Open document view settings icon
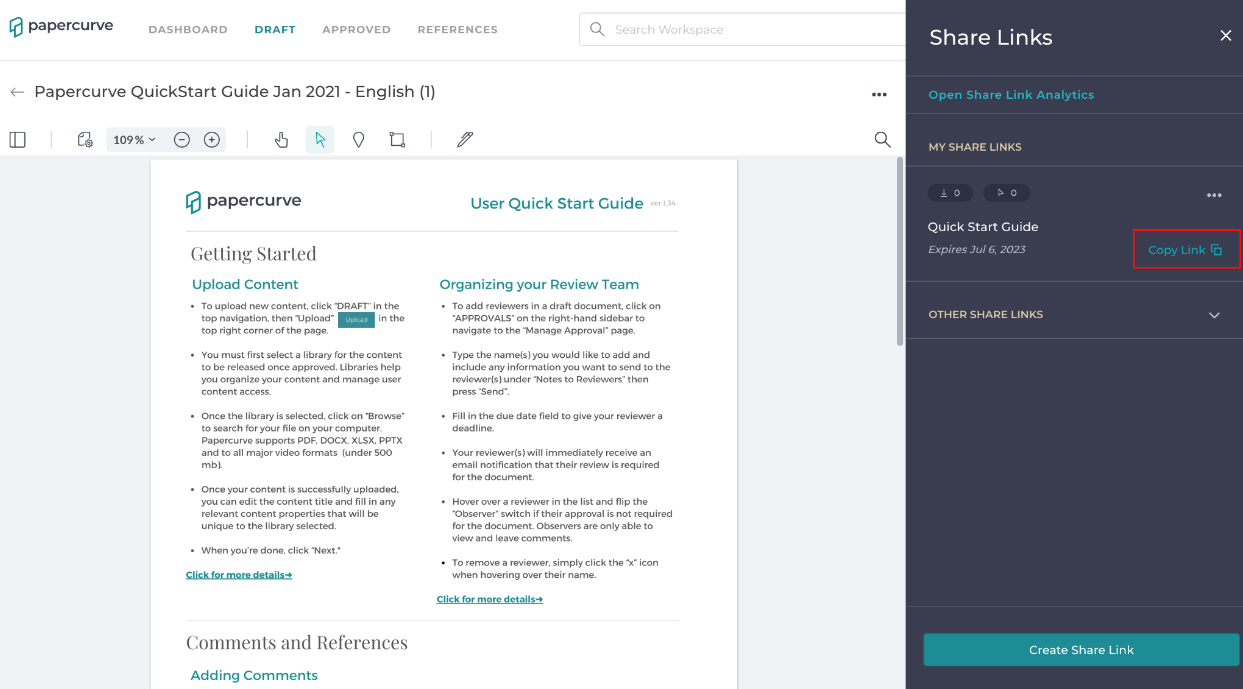This screenshot has width=1243, height=689. [86, 140]
